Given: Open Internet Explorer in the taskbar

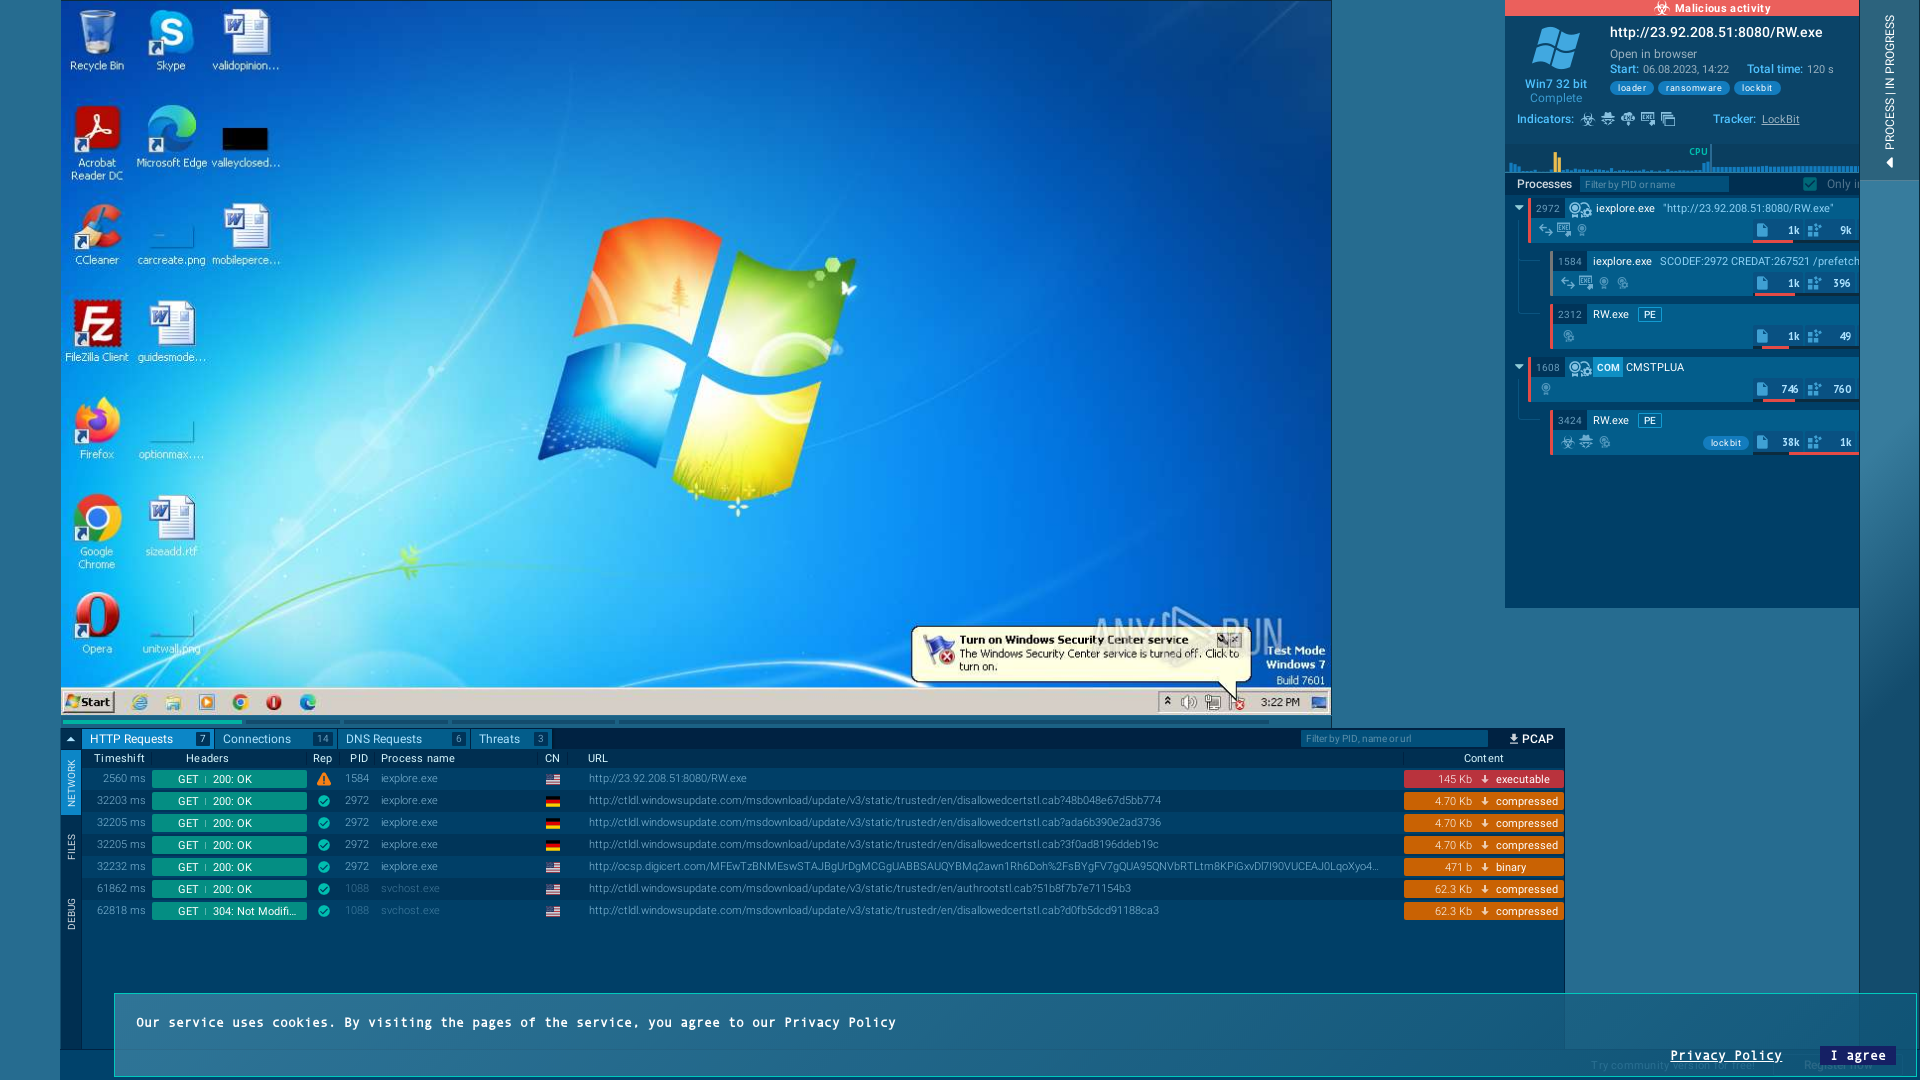Looking at the screenshot, I should (140, 702).
